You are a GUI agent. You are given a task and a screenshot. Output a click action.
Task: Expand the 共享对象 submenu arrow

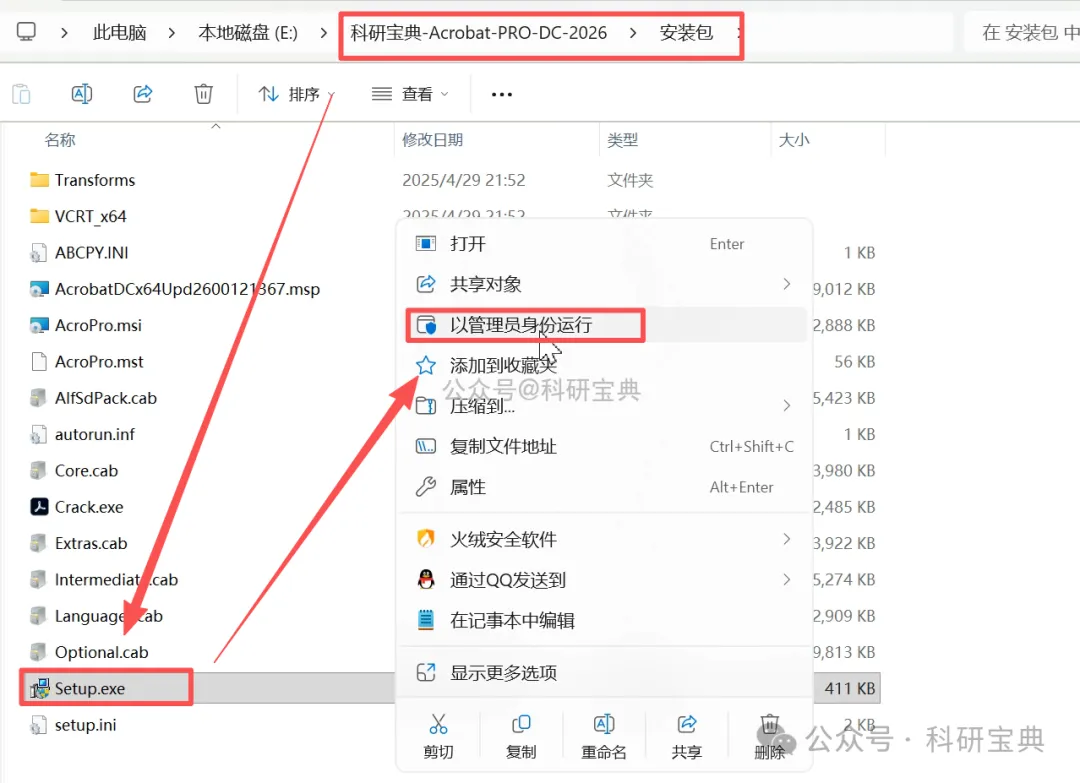[787, 284]
